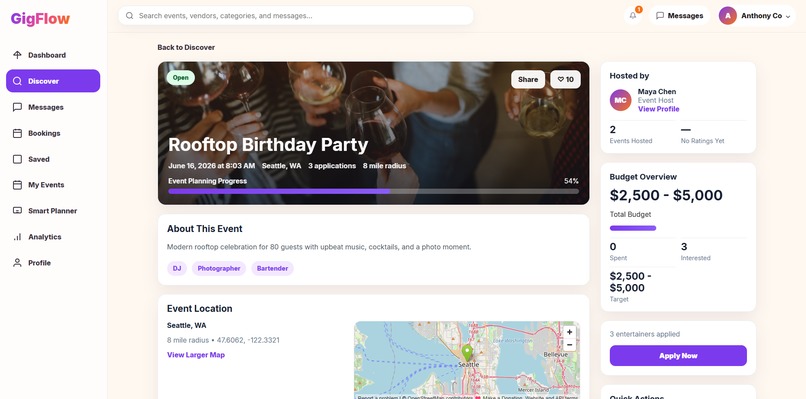Click the Rooftop Birthday Party title
806x399 pixels.
(x=268, y=144)
